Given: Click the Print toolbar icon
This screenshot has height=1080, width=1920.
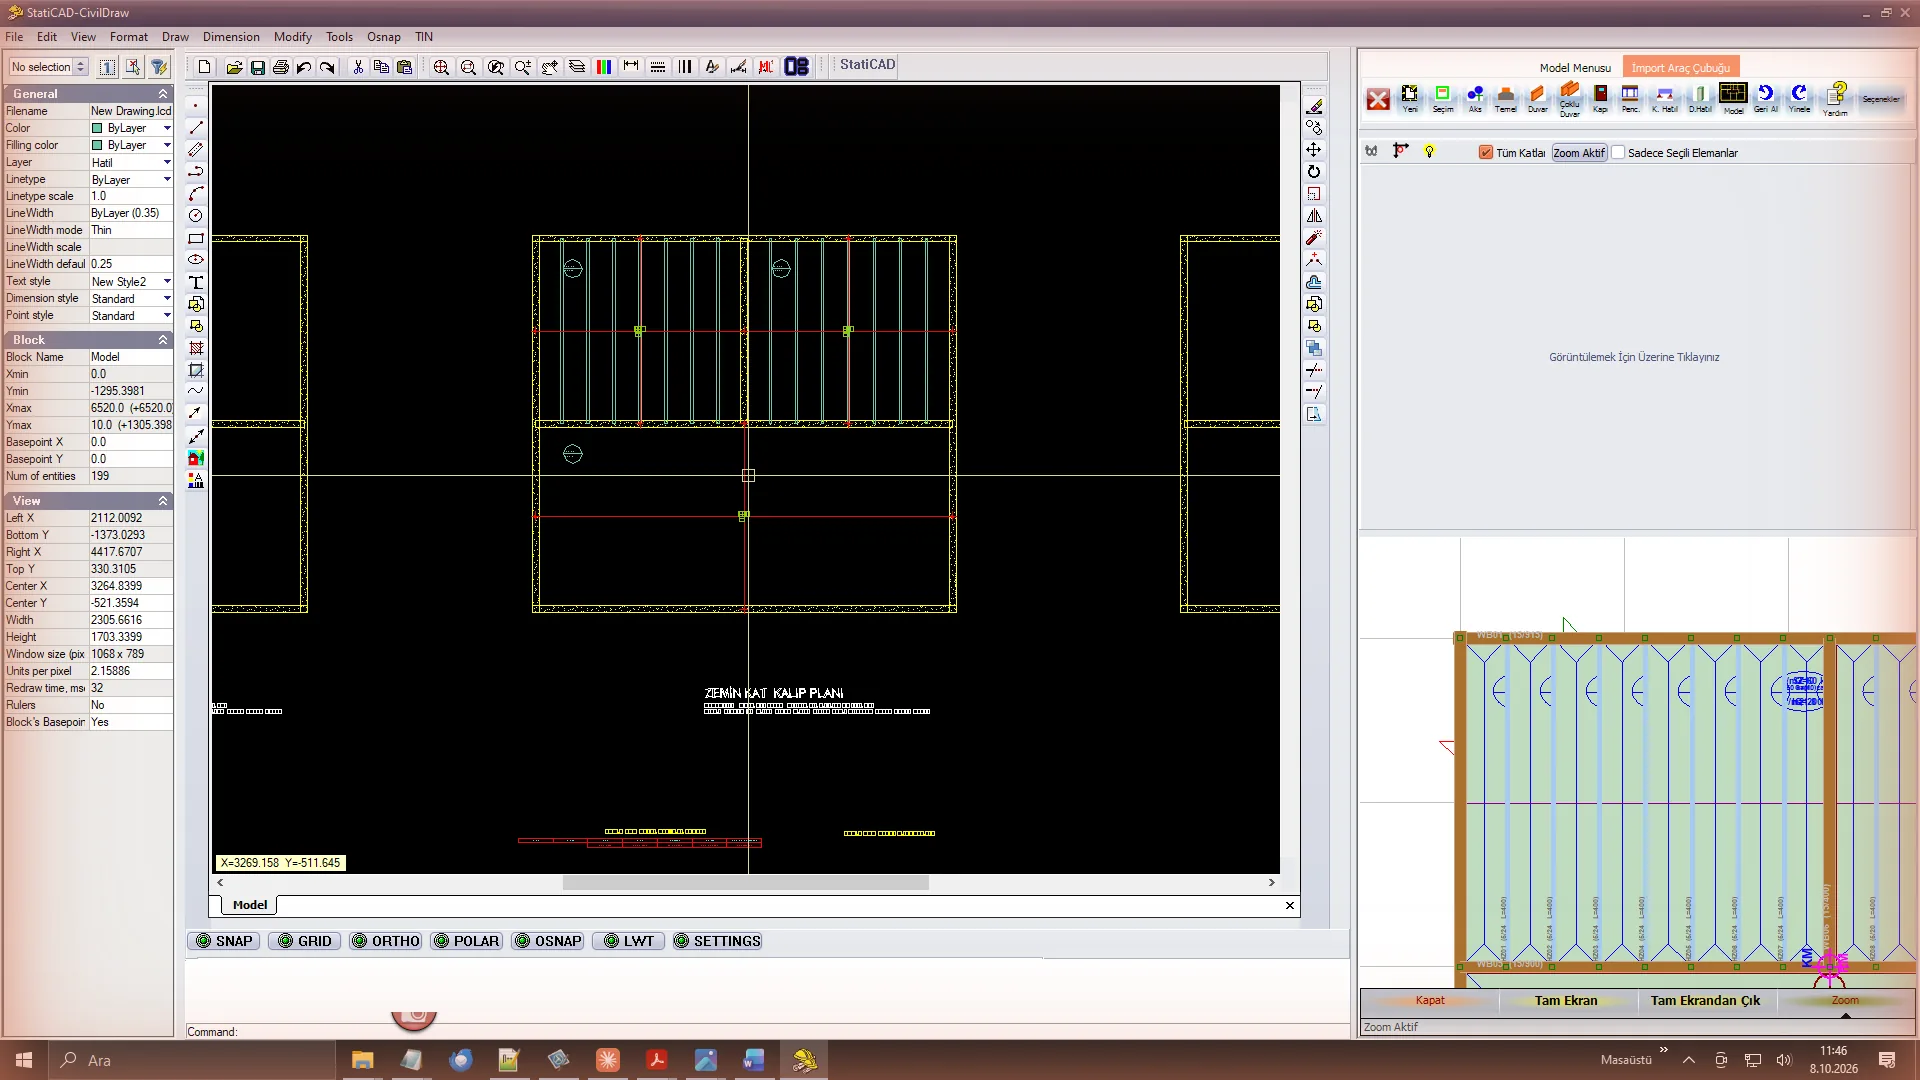Looking at the screenshot, I should pos(280,67).
